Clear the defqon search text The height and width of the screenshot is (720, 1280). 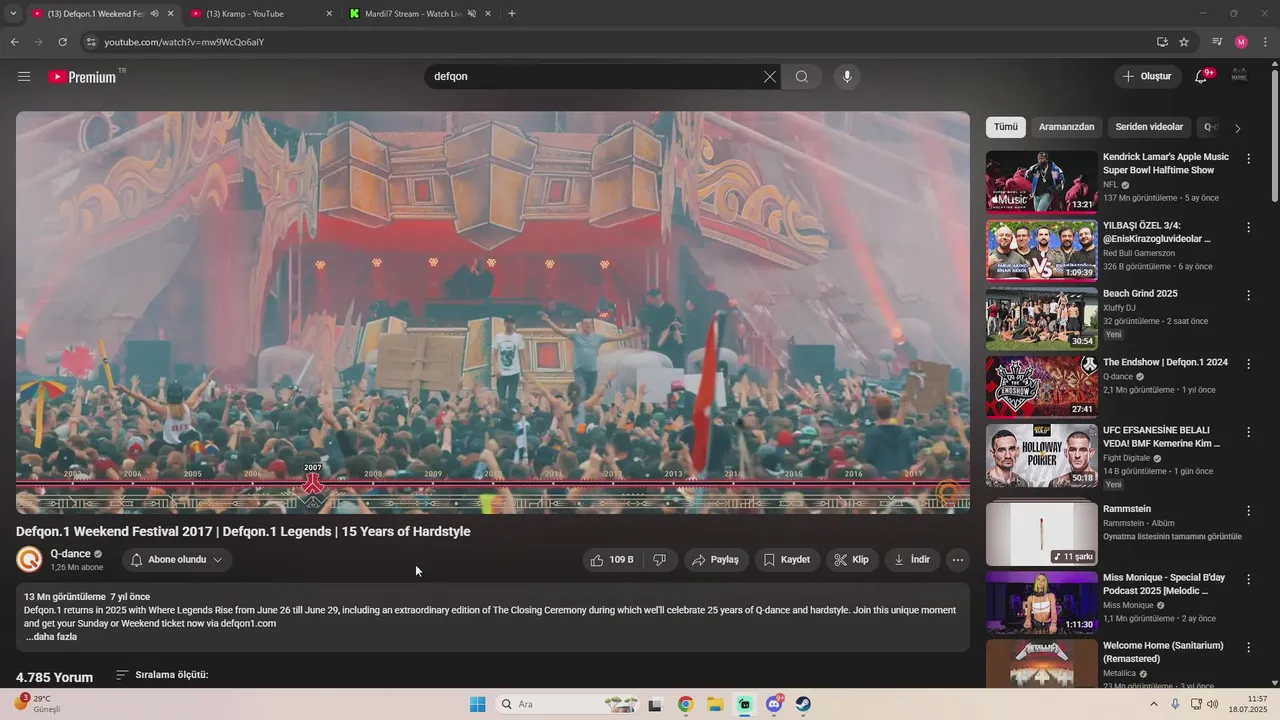770,77
